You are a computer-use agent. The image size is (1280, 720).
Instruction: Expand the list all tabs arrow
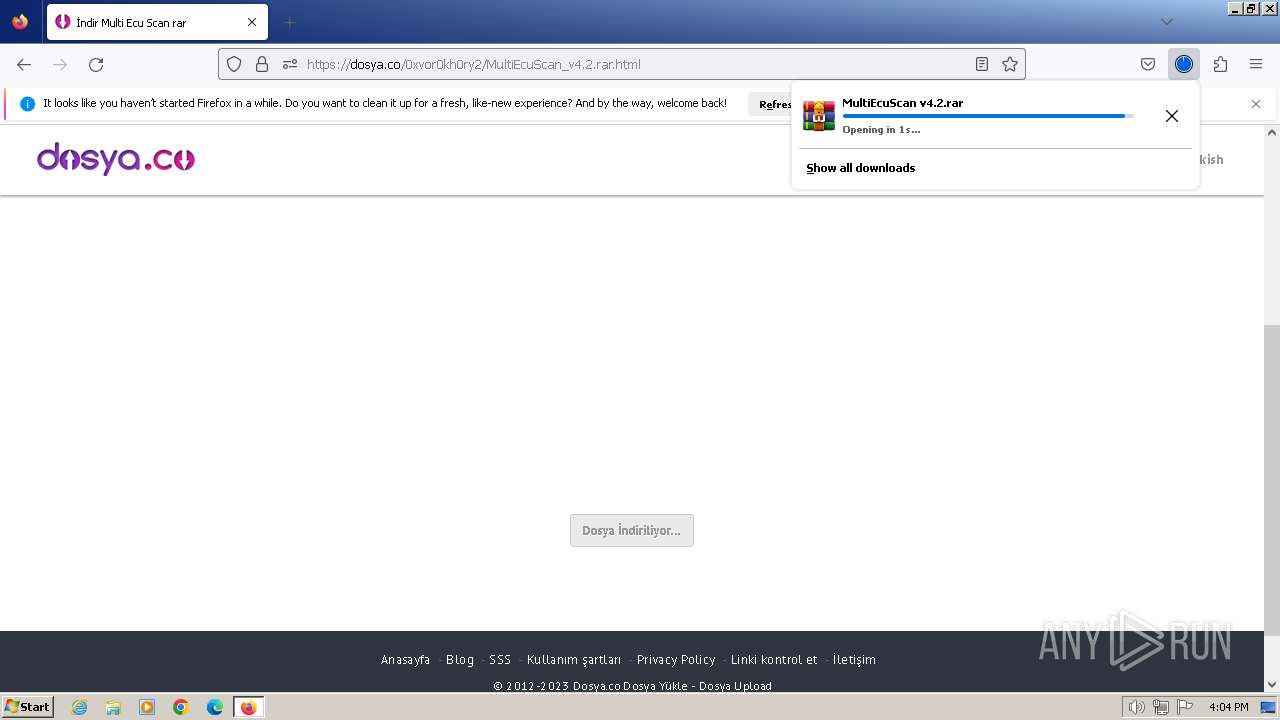[x=1166, y=22]
